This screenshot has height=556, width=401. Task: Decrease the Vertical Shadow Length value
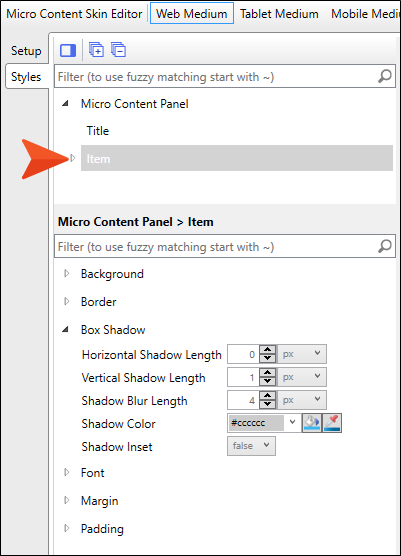[267, 381]
